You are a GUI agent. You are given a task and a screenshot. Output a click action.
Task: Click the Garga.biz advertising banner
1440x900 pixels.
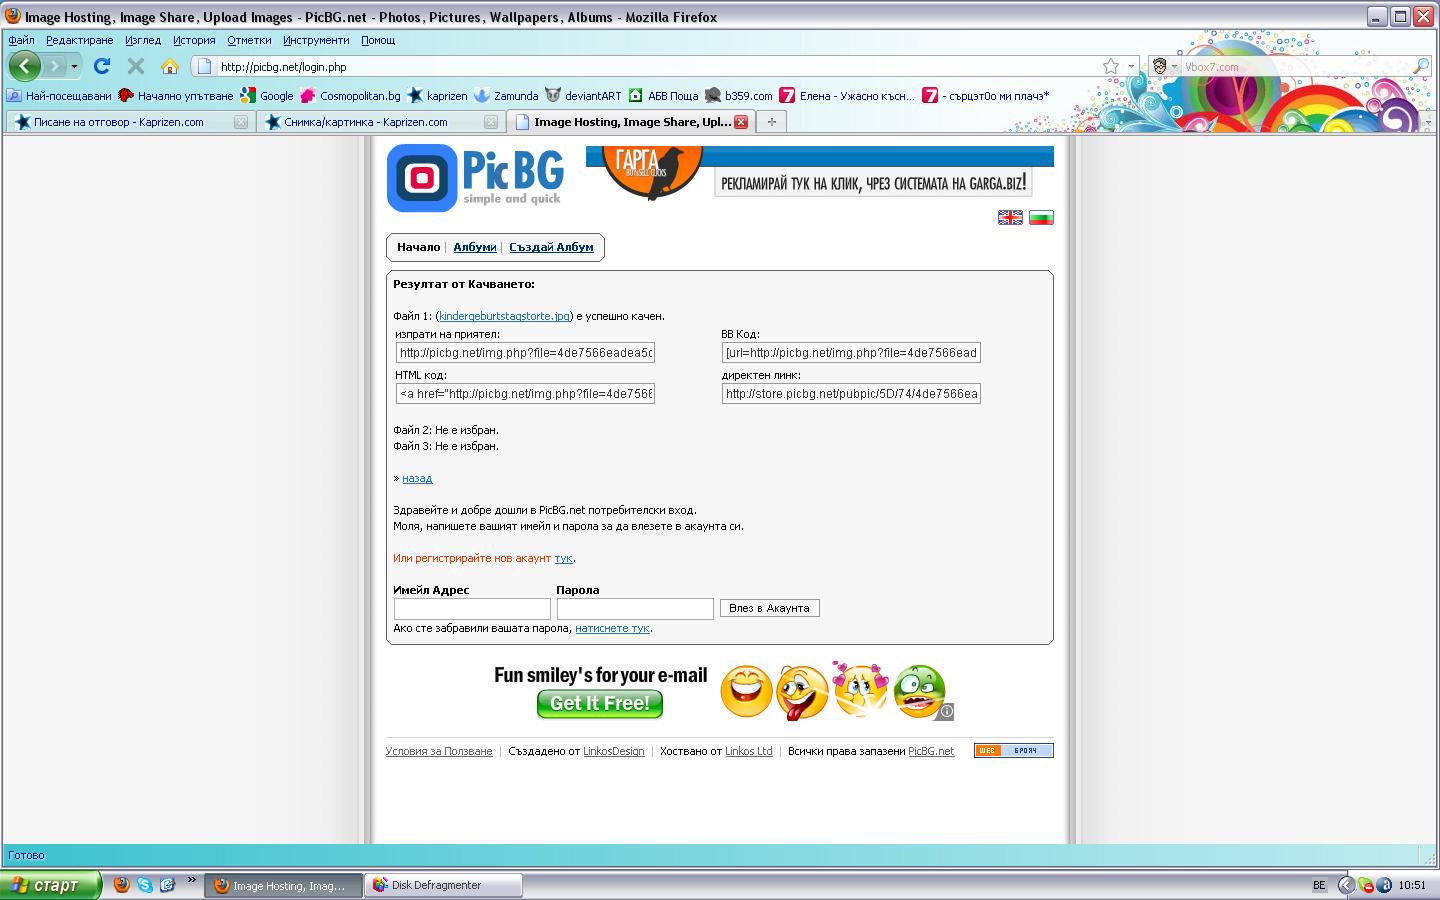tap(820, 174)
